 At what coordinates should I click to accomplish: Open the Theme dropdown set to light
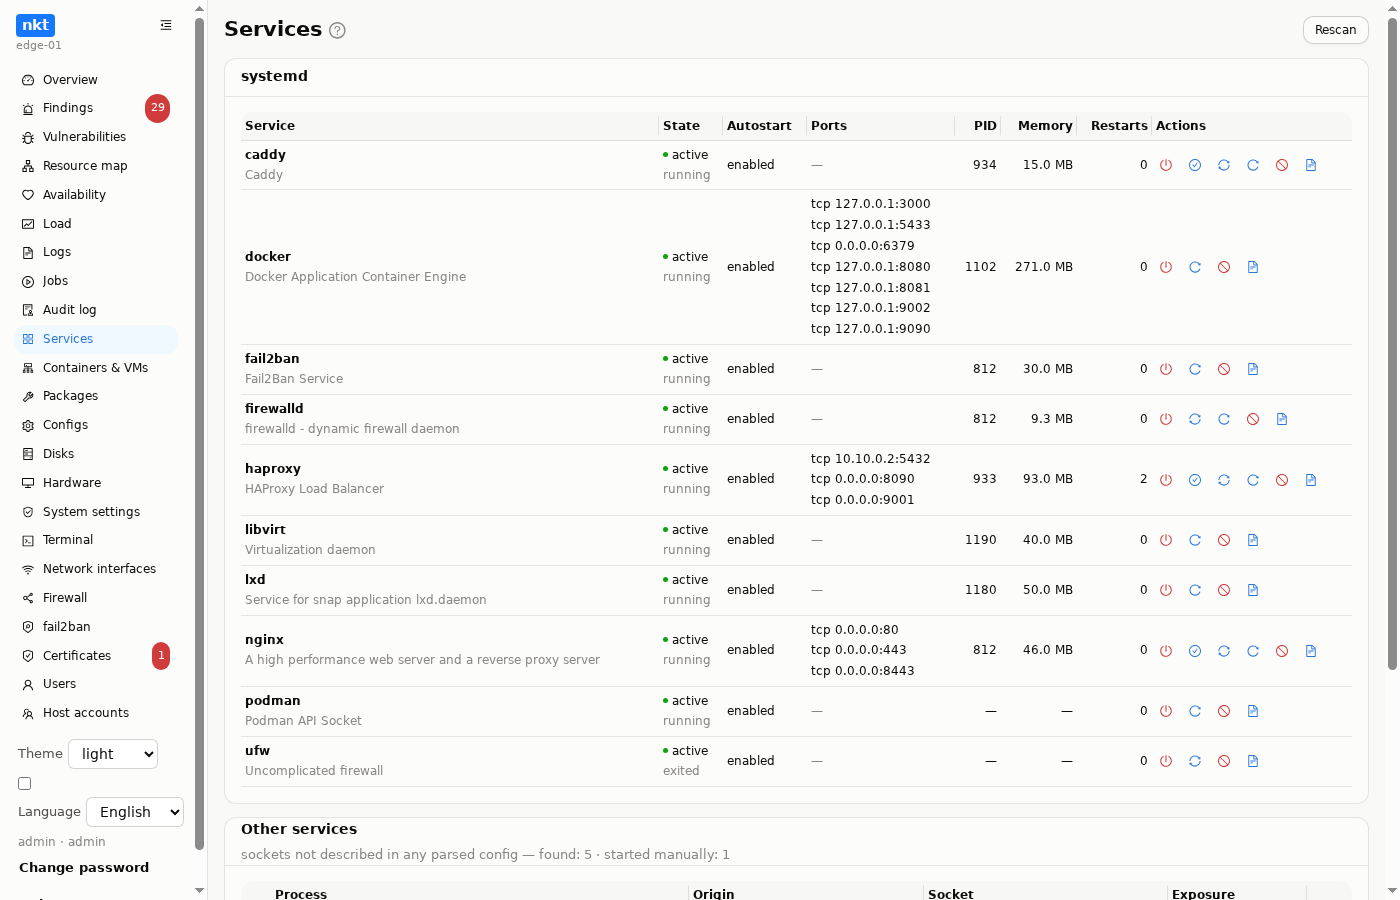[x=113, y=754]
